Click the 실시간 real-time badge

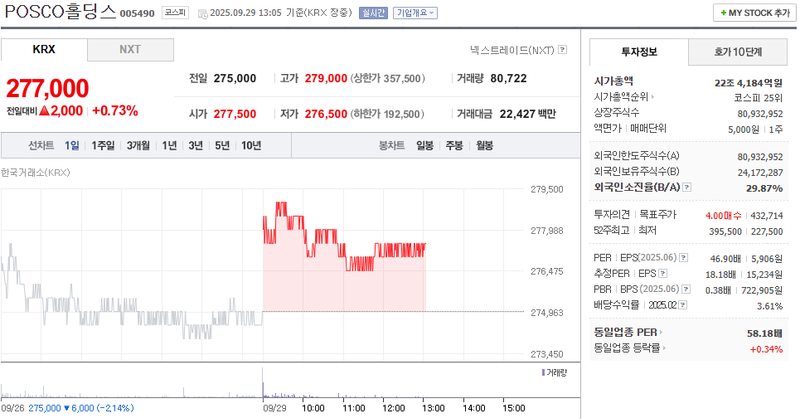(373, 13)
